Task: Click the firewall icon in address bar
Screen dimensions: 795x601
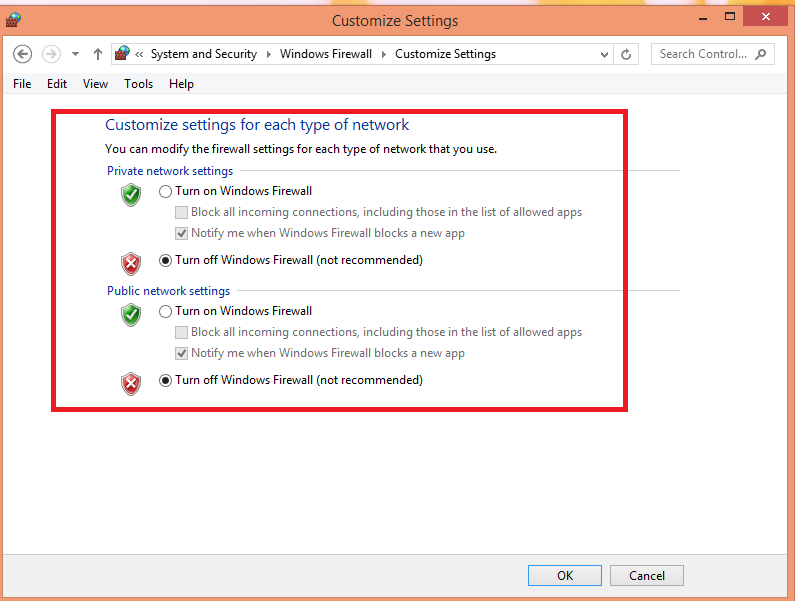Action: (x=122, y=53)
